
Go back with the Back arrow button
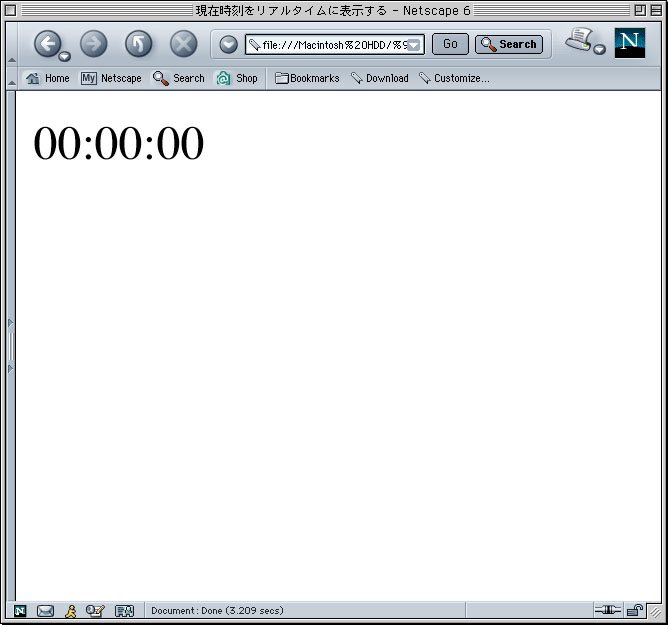47,43
